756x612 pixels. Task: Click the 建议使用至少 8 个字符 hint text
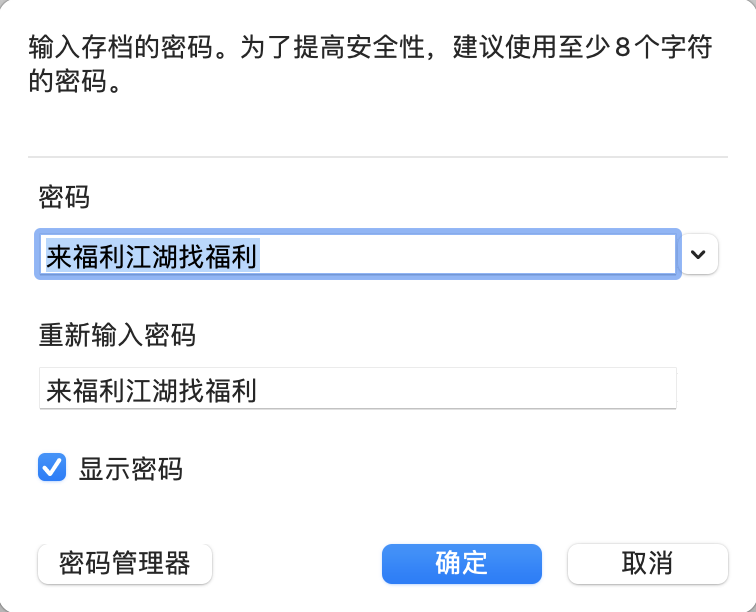point(582,48)
